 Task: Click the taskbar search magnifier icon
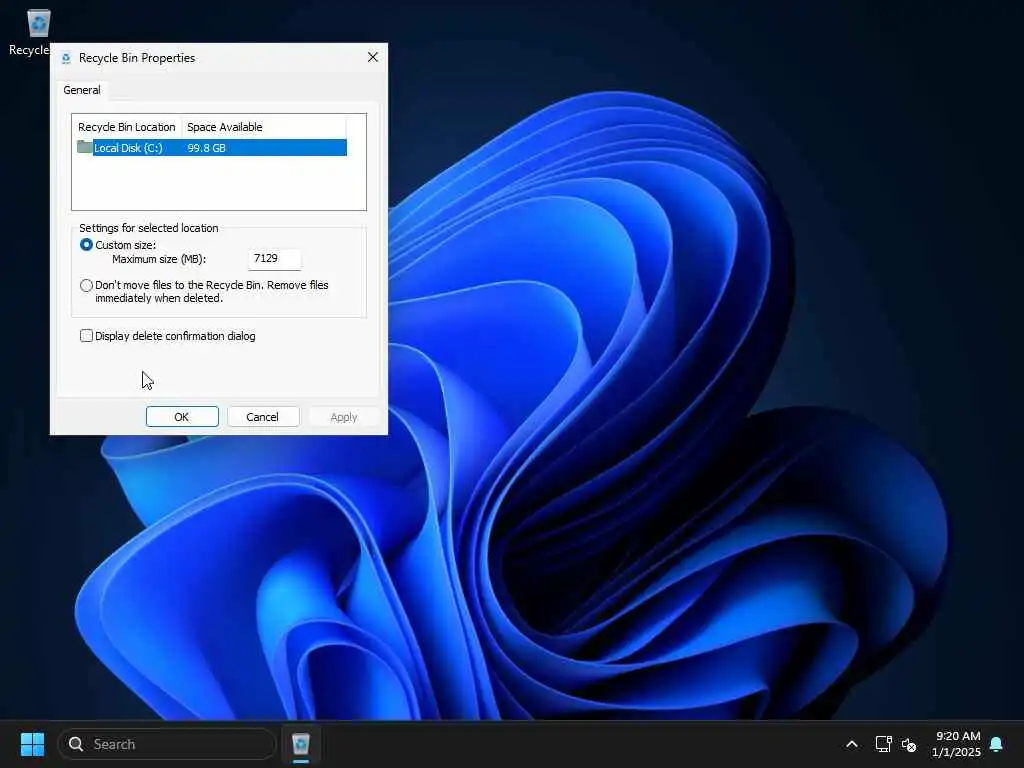coord(76,744)
